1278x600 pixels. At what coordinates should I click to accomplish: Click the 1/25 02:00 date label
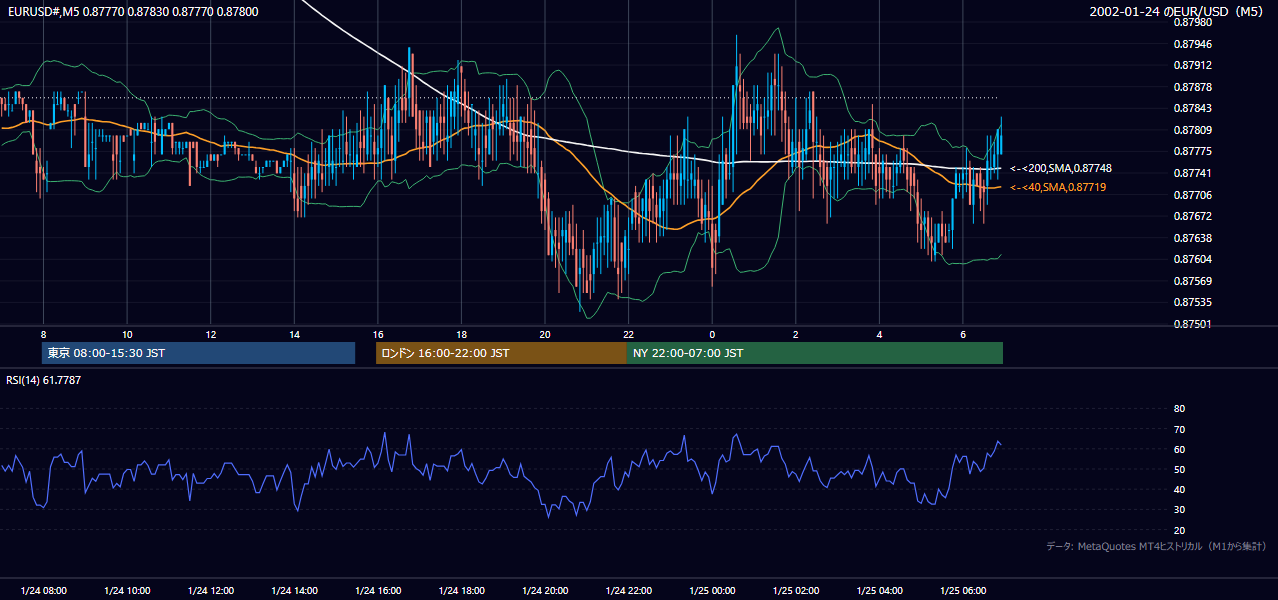coord(796,591)
